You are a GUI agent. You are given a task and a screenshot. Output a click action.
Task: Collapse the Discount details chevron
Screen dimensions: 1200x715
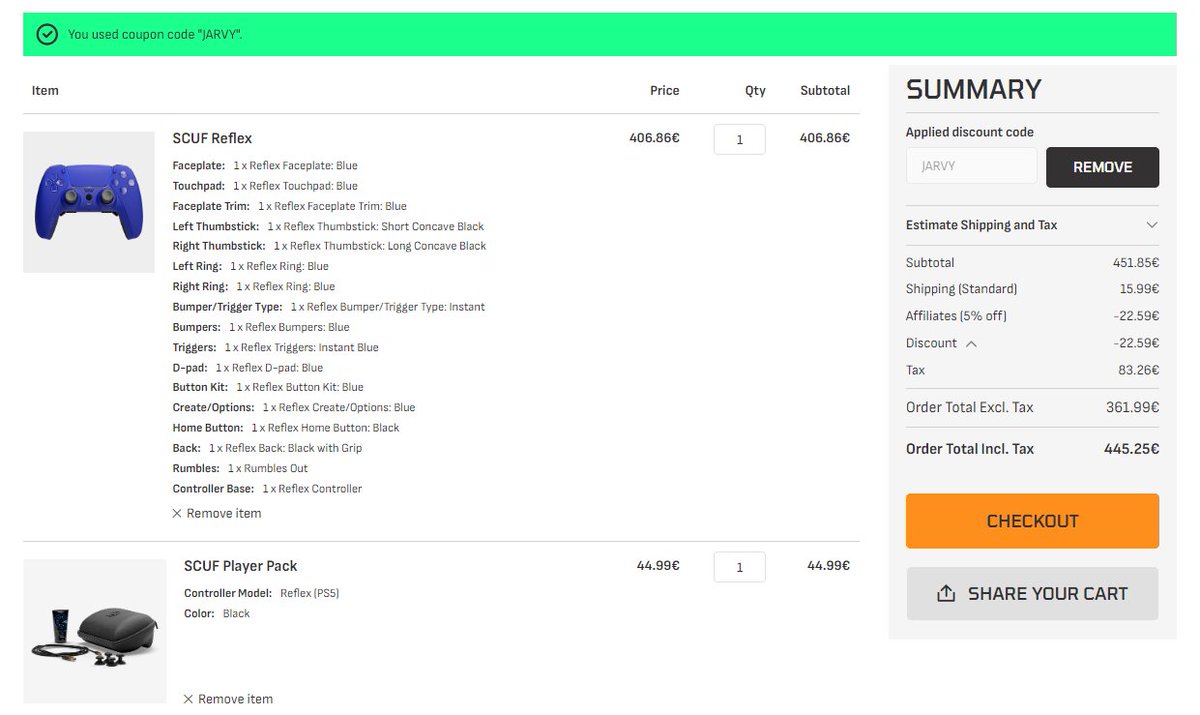click(971, 343)
